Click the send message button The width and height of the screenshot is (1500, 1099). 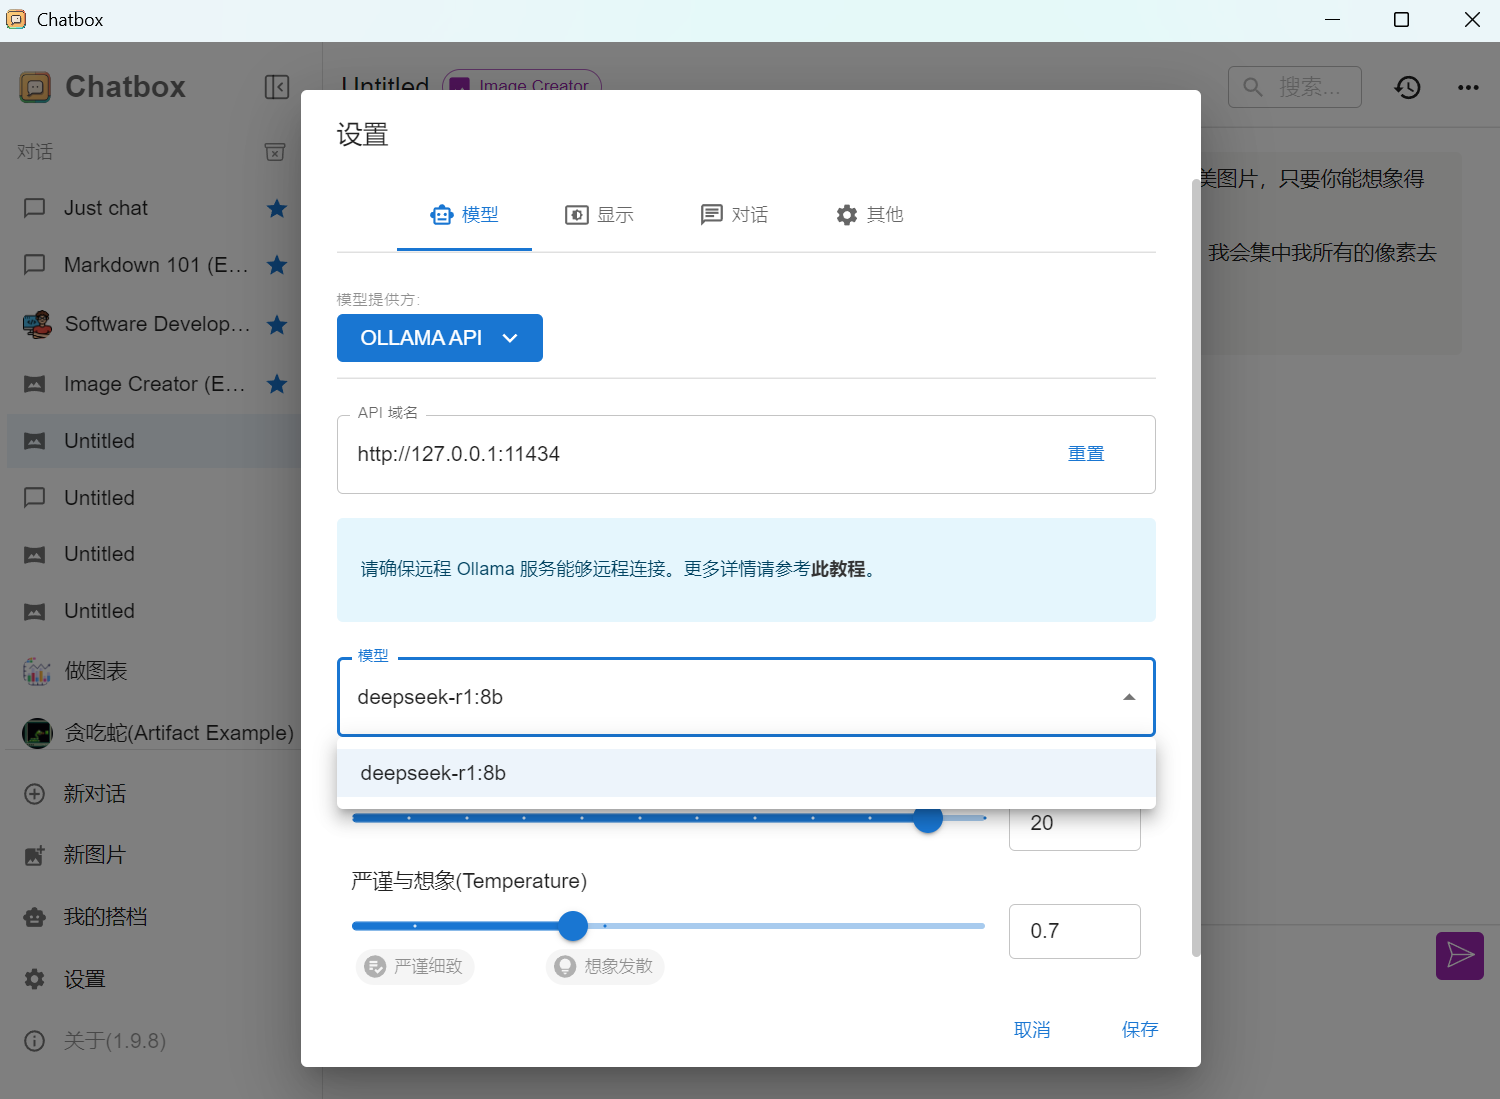(x=1459, y=956)
